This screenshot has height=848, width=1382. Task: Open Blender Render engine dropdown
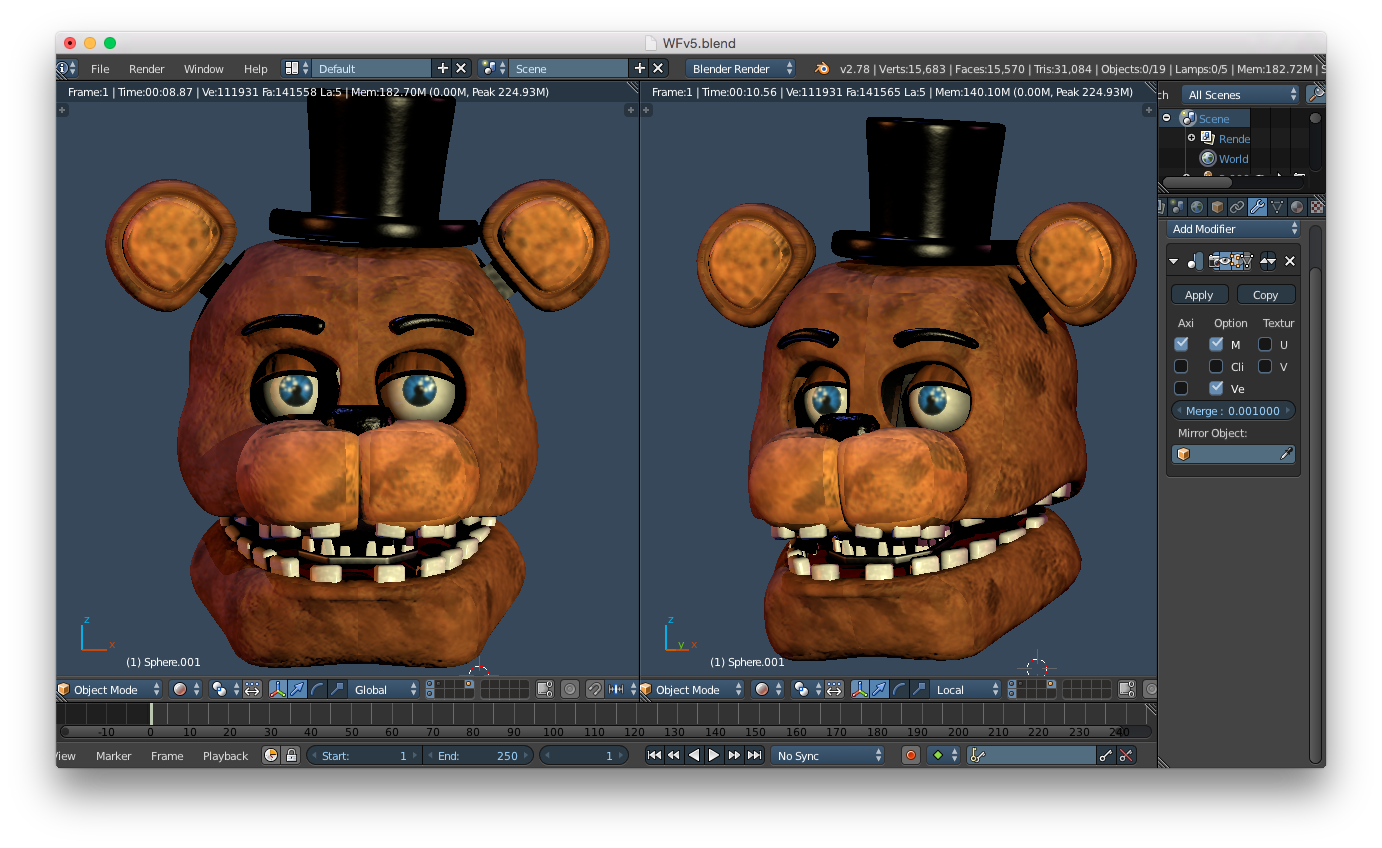click(x=741, y=69)
